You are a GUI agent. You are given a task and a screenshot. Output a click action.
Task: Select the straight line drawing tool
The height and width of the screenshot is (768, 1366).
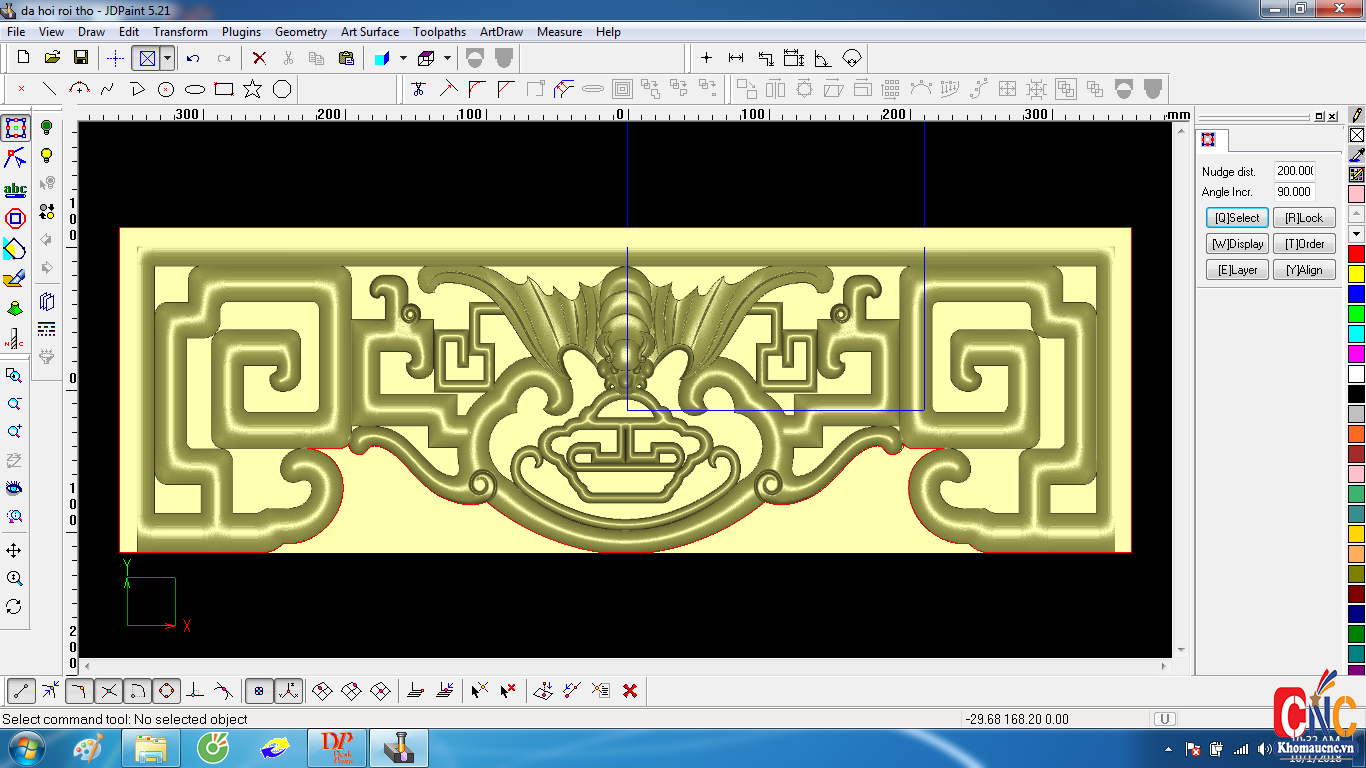pyautogui.click(x=49, y=89)
